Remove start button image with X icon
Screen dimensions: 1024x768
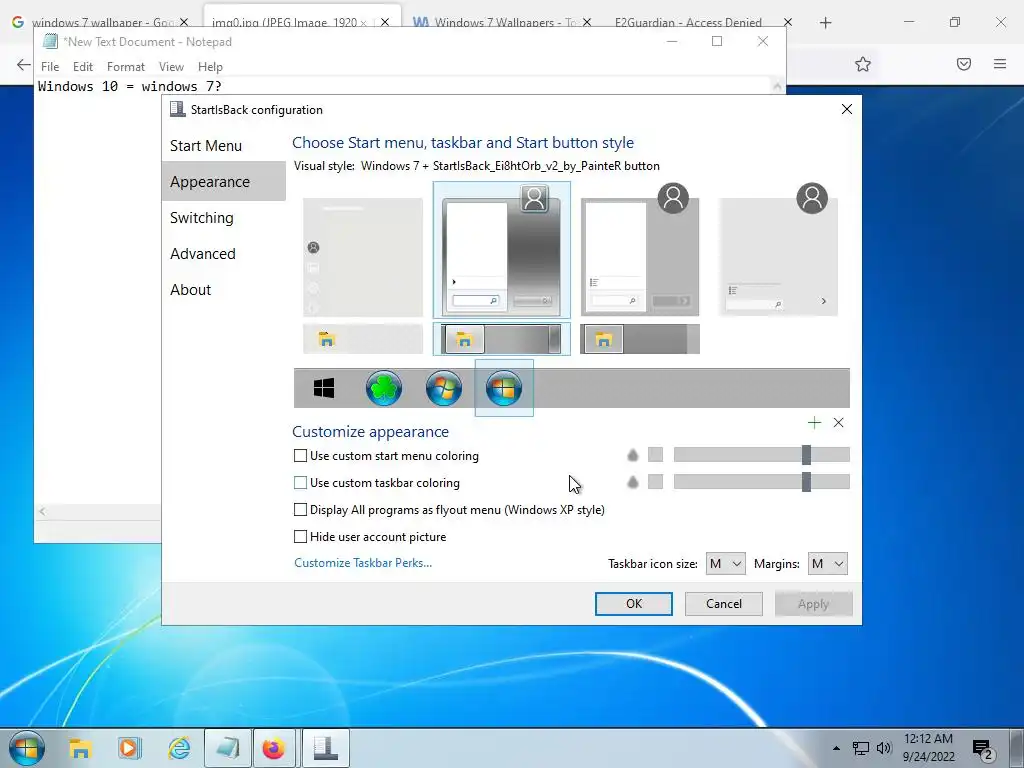pos(839,423)
